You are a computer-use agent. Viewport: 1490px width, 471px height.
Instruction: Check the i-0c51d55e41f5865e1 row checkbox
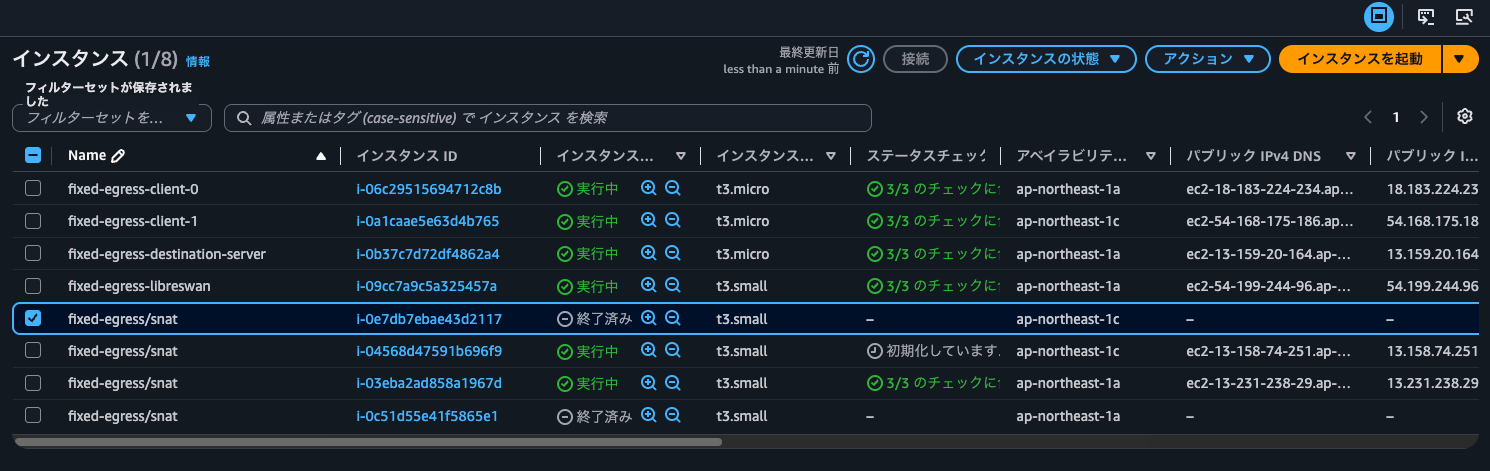[33, 415]
